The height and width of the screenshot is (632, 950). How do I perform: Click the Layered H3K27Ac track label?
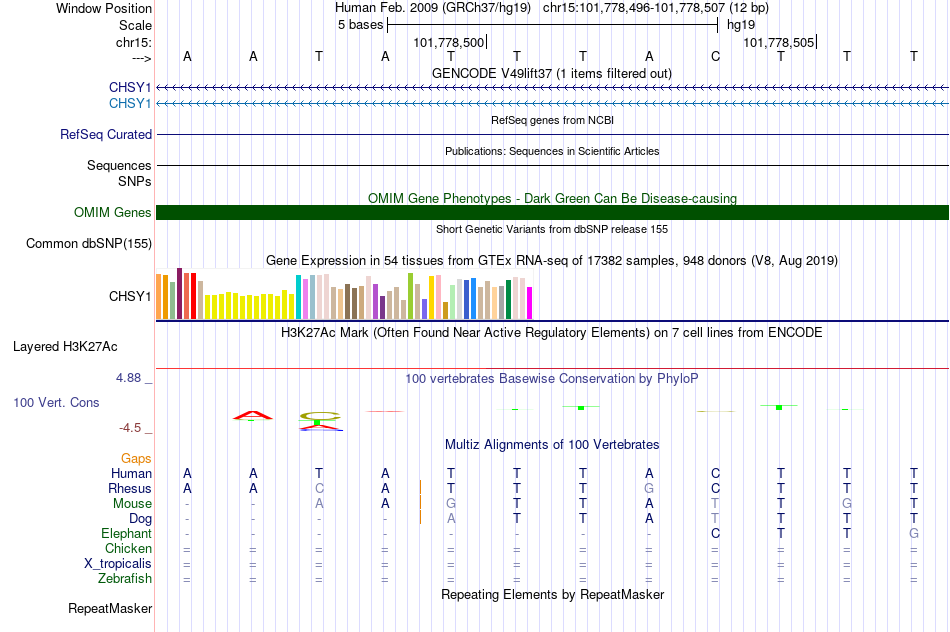point(65,347)
